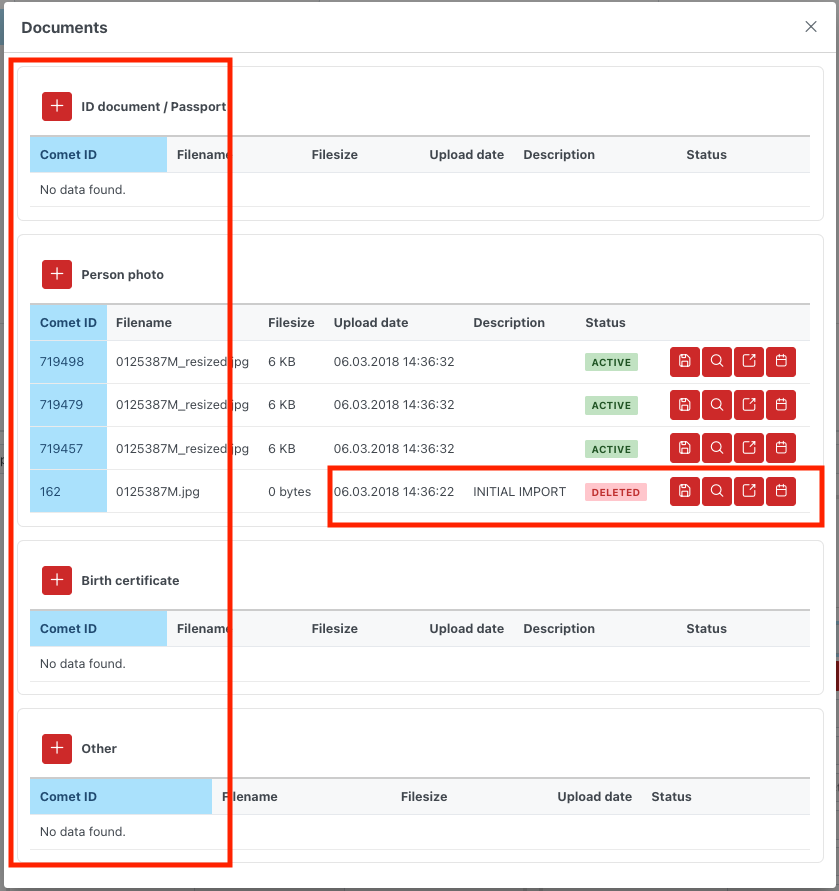This screenshot has width=839, height=891.
Task: Add a document under Other
Action: point(57,748)
